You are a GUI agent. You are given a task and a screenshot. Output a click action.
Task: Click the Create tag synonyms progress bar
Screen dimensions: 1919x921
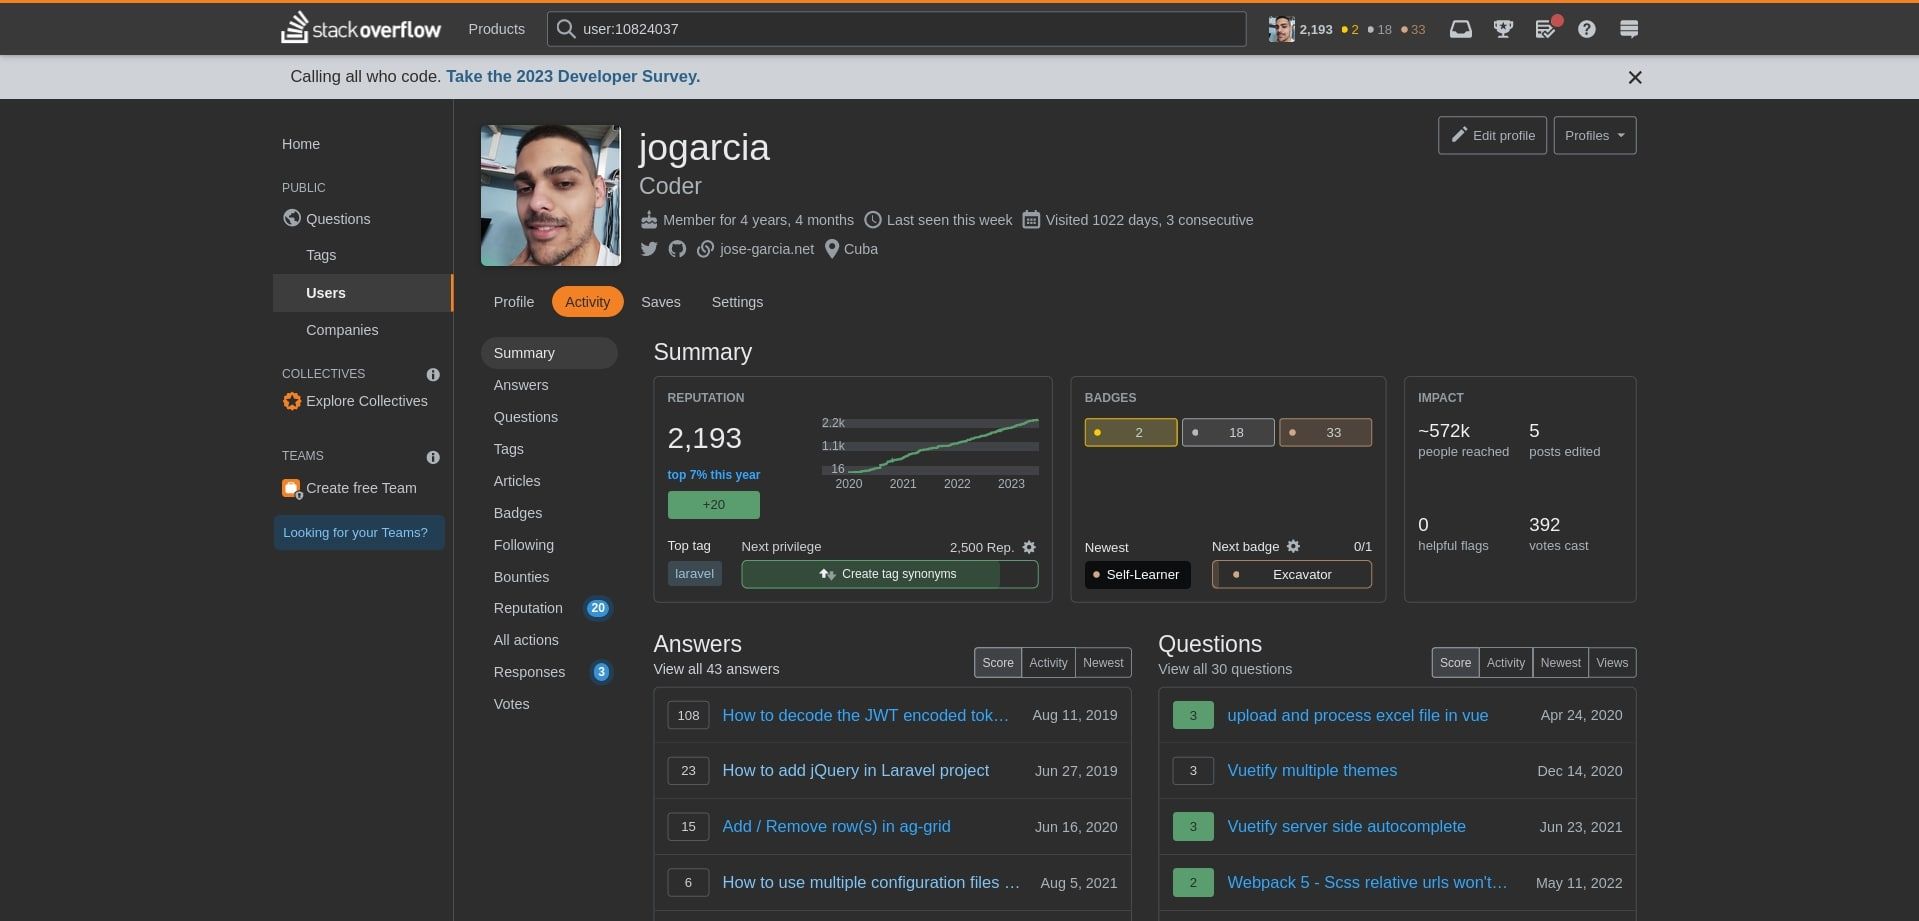pos(889,574)
